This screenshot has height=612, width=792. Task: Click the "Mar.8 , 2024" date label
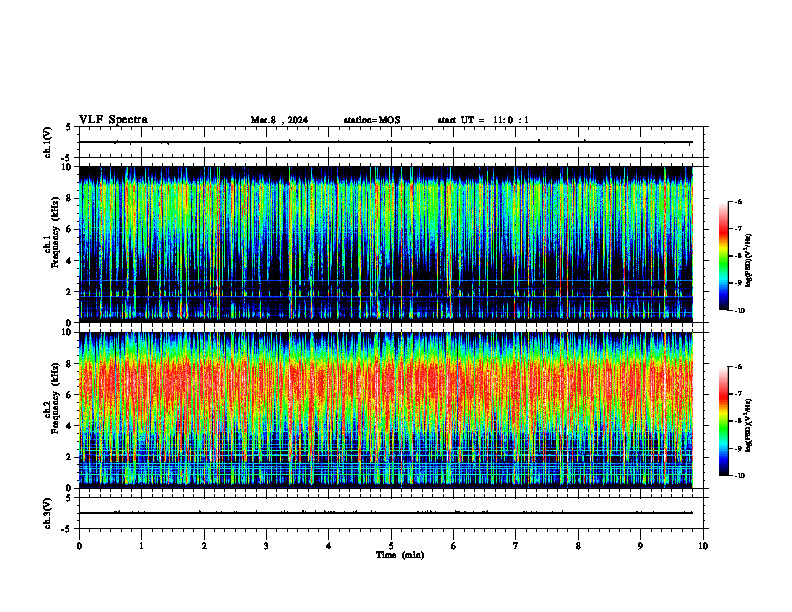(279, 120)
